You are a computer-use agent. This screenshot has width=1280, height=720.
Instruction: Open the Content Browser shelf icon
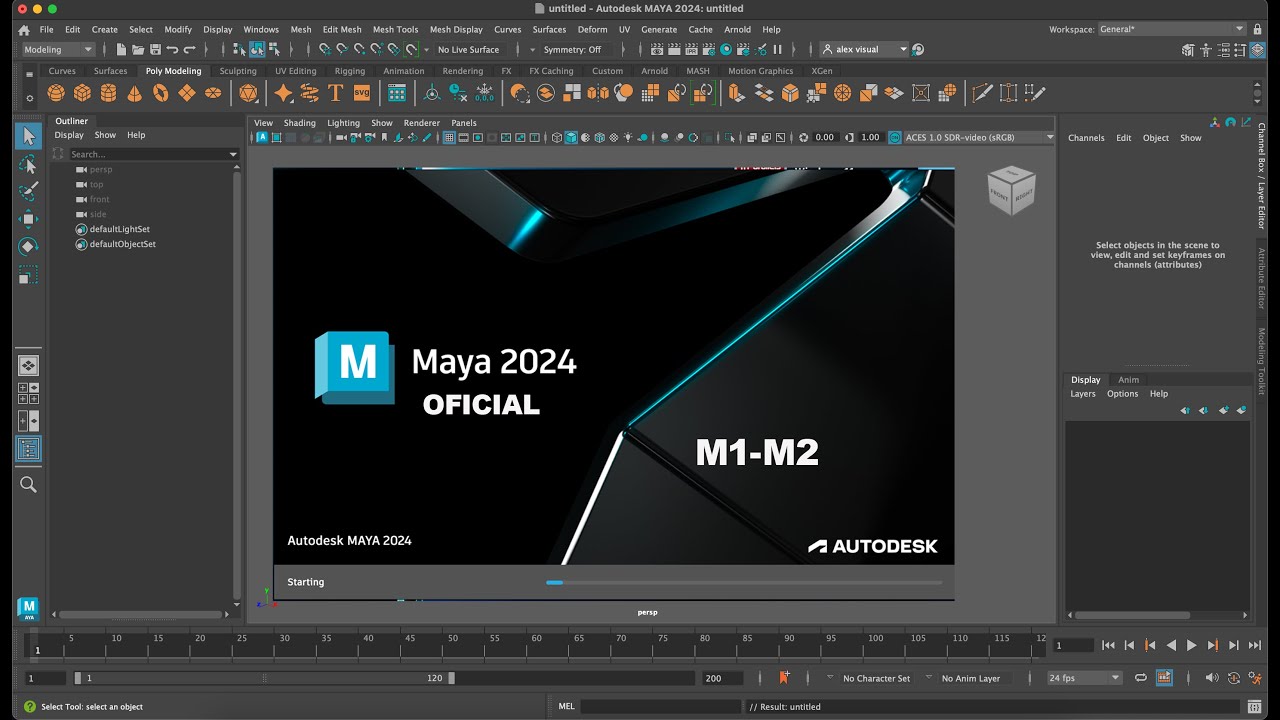click(x=397, y=93)
